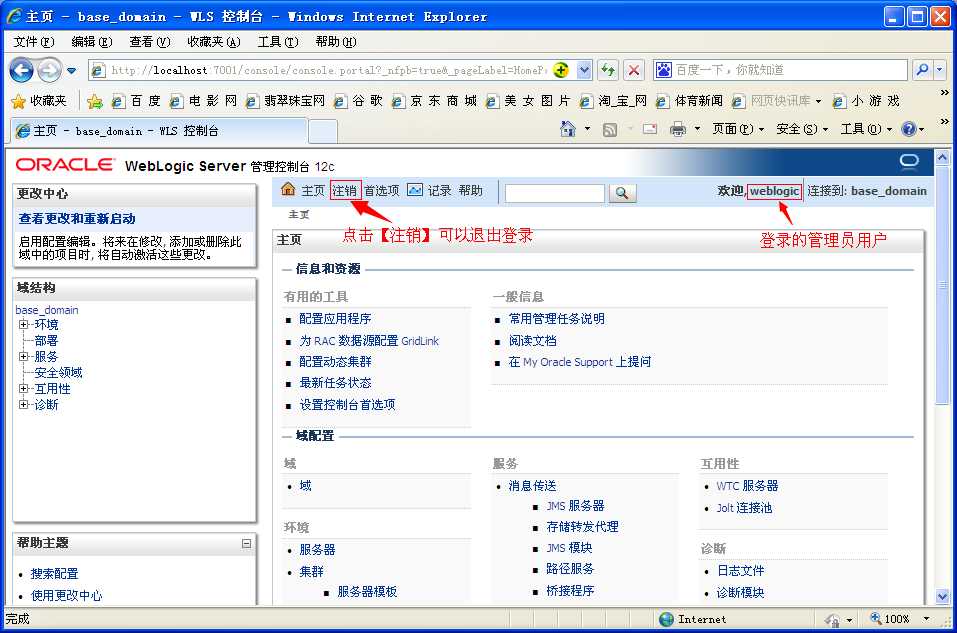Click 注销 to log out
The image size is (957, 633).
pos(345,191)
